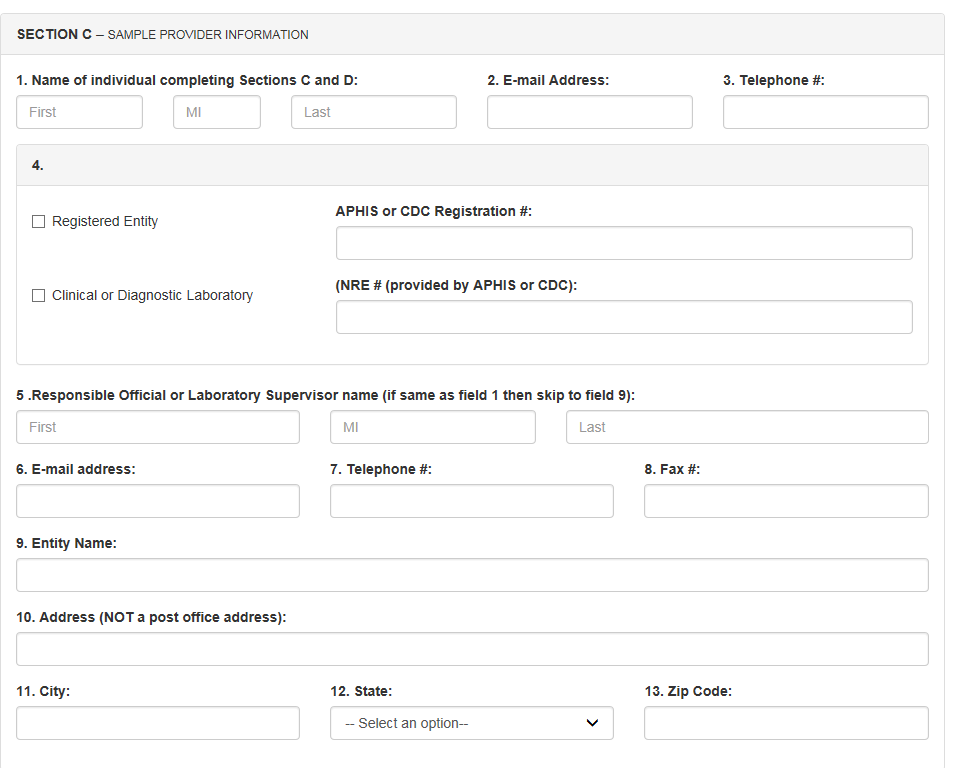Tick the Clinical or Diagnostic Laboratory checkbox
Viewport: 966px width, 768px height.
click(39, 296)
